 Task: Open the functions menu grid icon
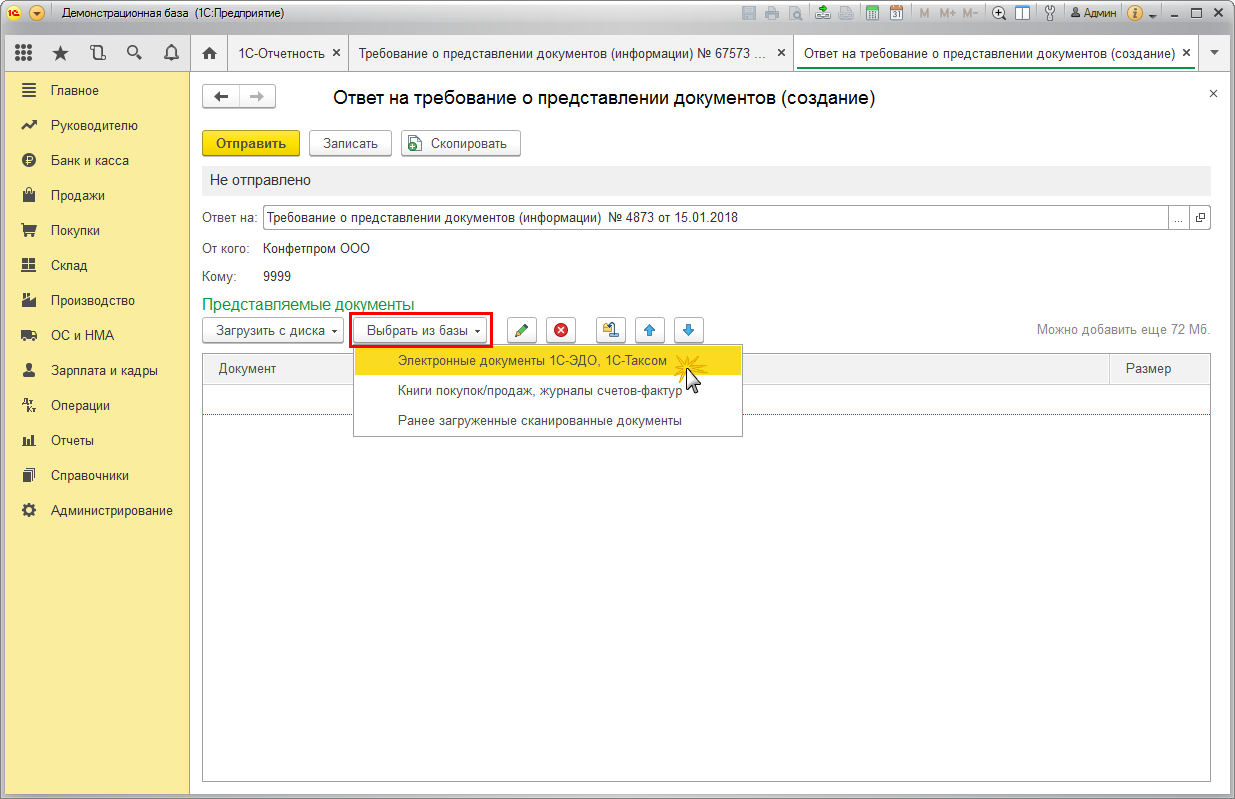pos(25,53)
